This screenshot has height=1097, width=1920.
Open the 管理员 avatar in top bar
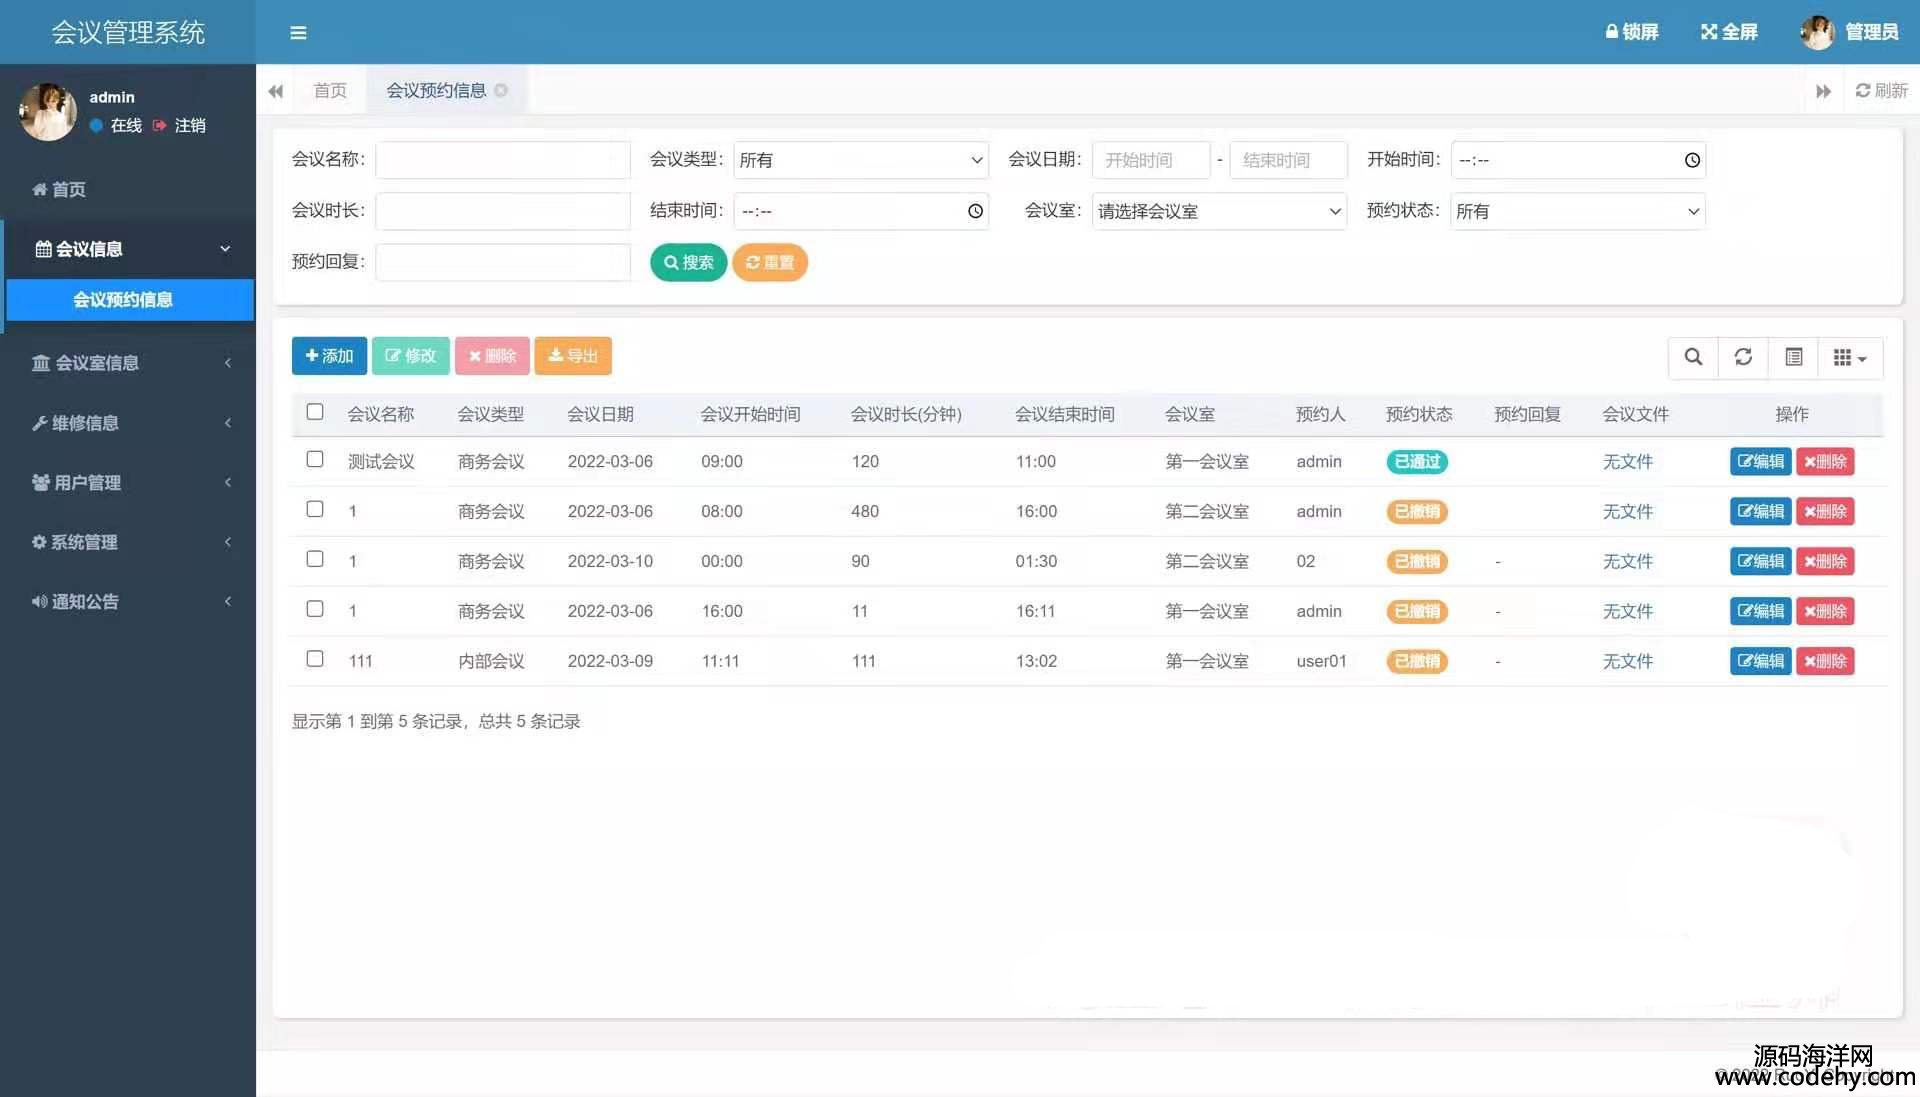[1817, 32]
